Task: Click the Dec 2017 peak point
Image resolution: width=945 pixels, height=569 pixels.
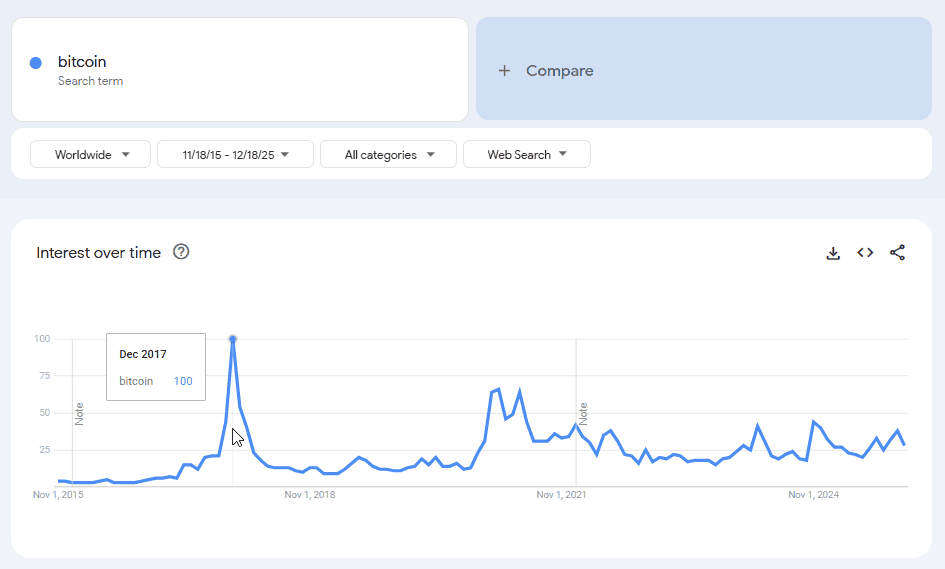Action: pyautogui.click(x=233, y=339)
